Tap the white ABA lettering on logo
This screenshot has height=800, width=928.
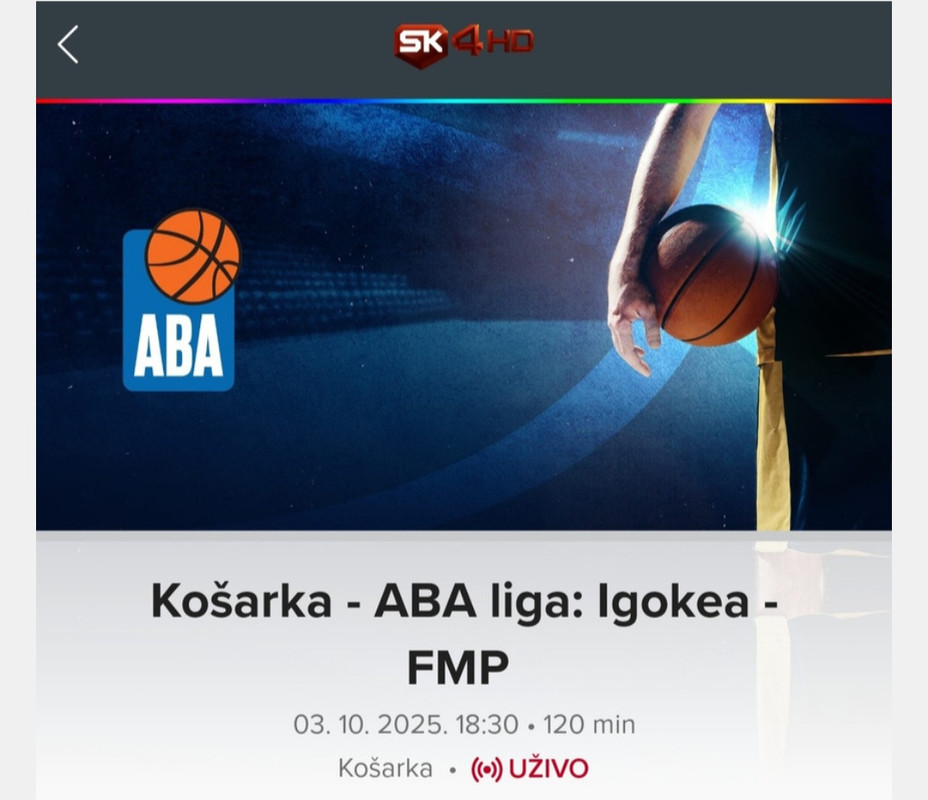coord(178,346)
